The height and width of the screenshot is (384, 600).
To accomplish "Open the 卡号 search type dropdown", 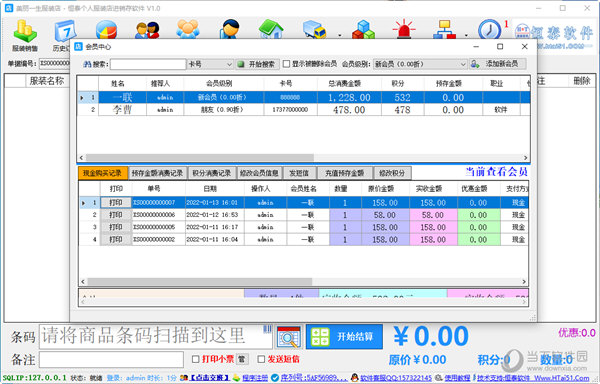I will [210, 64].
